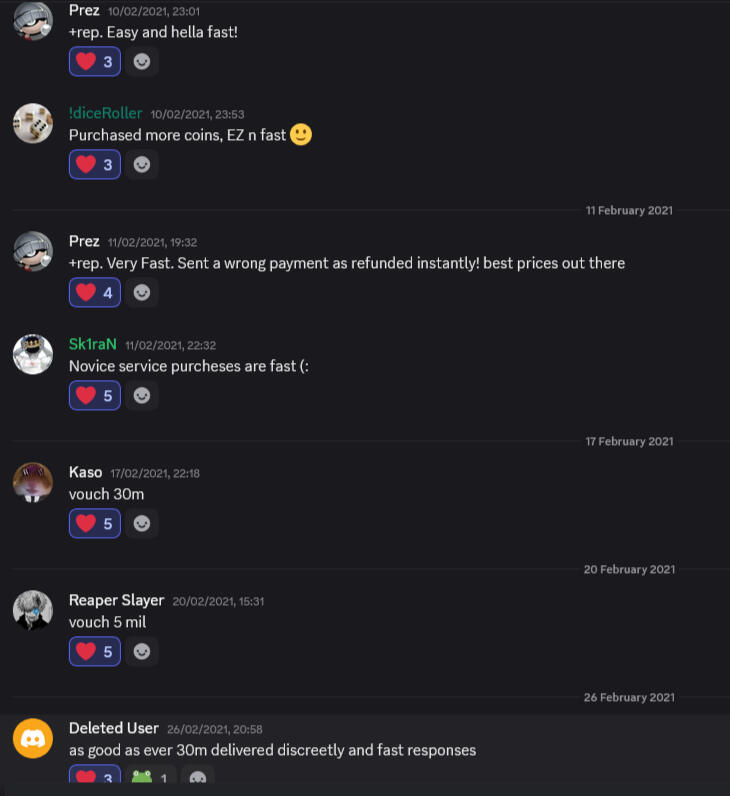
Task: Add reaction to !diceRoller's coins message
Action: pos(142,163)
